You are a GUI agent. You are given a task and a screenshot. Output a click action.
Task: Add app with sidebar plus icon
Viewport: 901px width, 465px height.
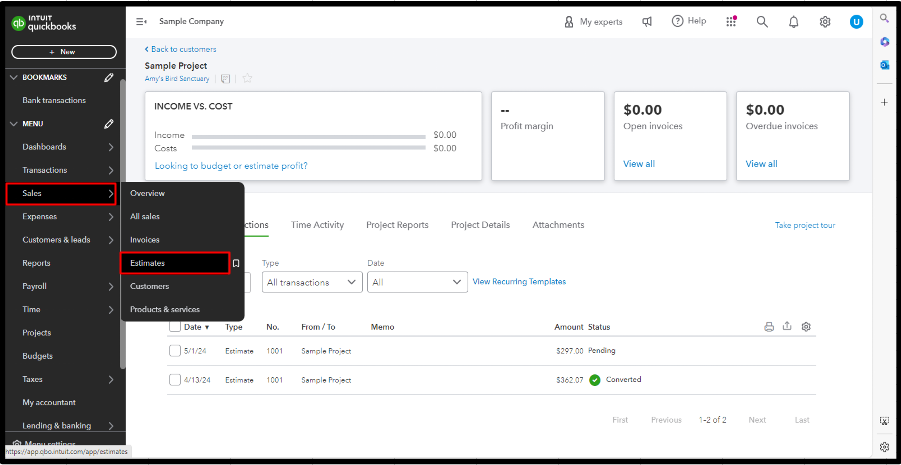tap(884, 102)
